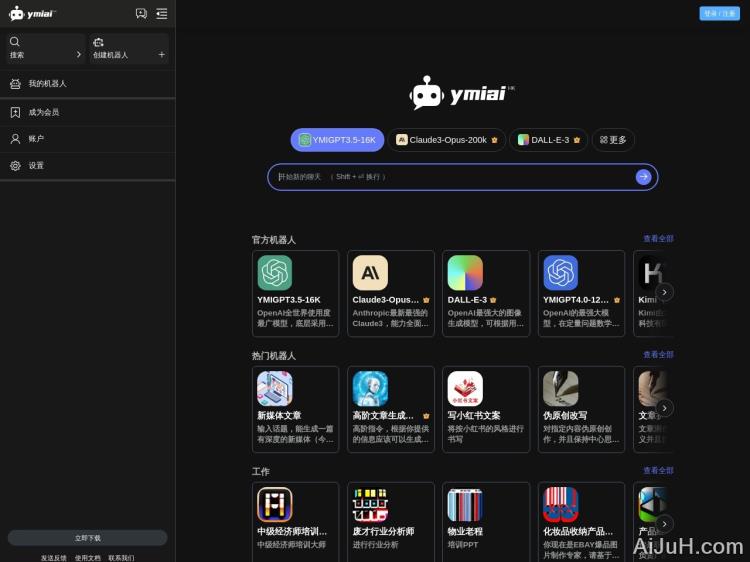Click the 中级经济师培训 card icon
Viewport: 750px width, 562px height.
pos(275,505)
